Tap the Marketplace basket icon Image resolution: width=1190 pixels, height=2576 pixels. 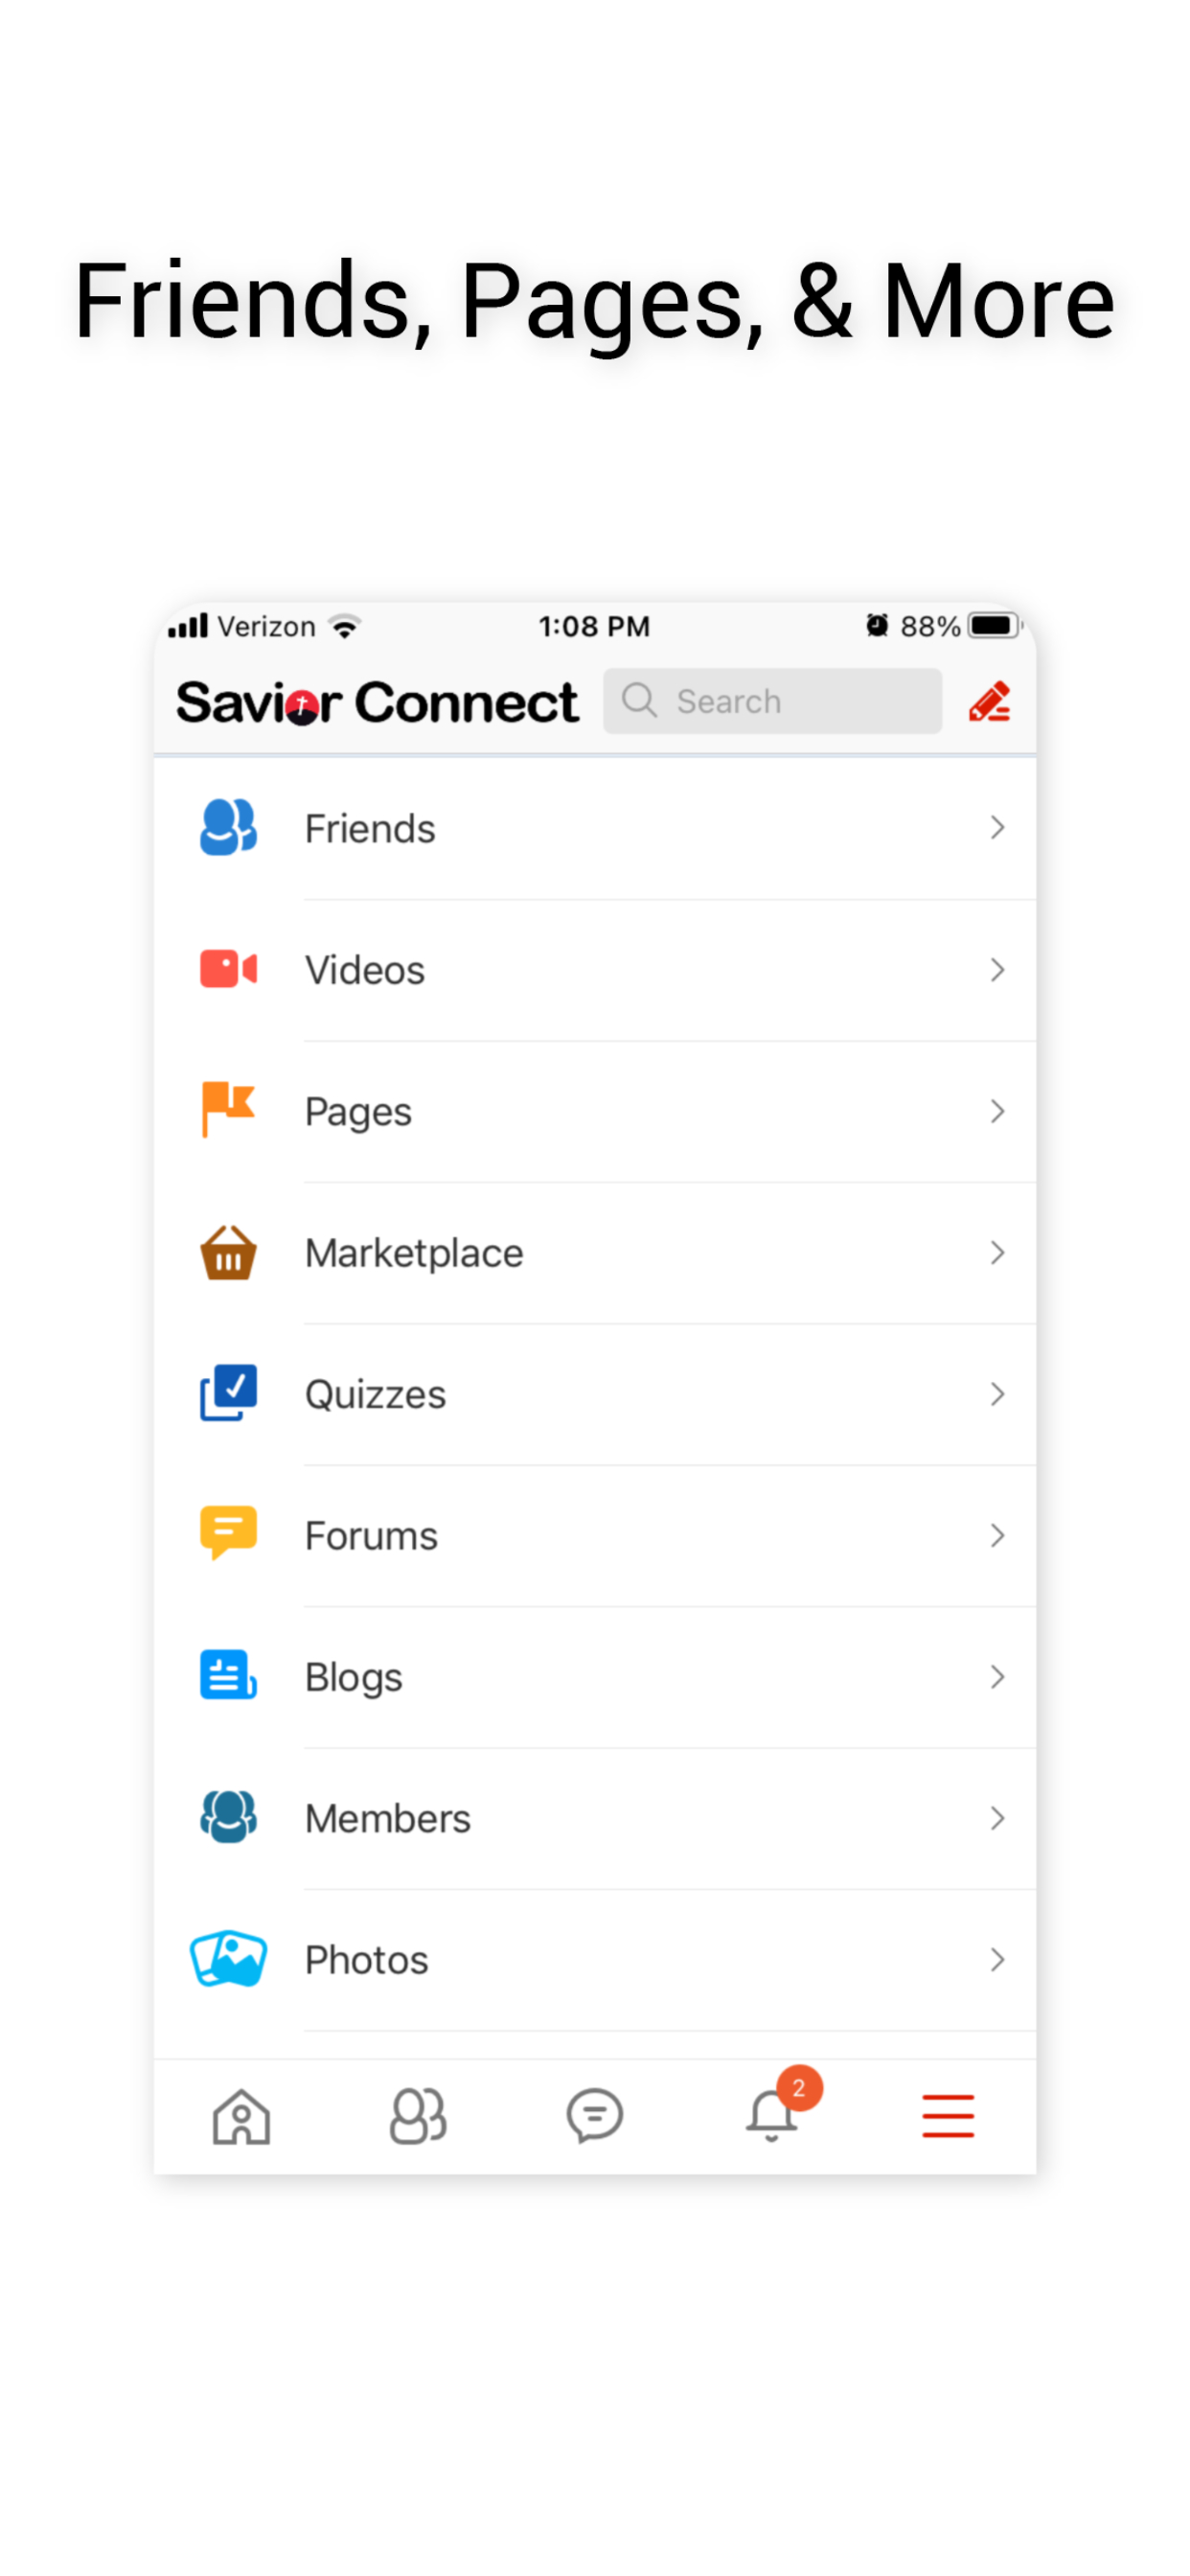click(228, 1252)
